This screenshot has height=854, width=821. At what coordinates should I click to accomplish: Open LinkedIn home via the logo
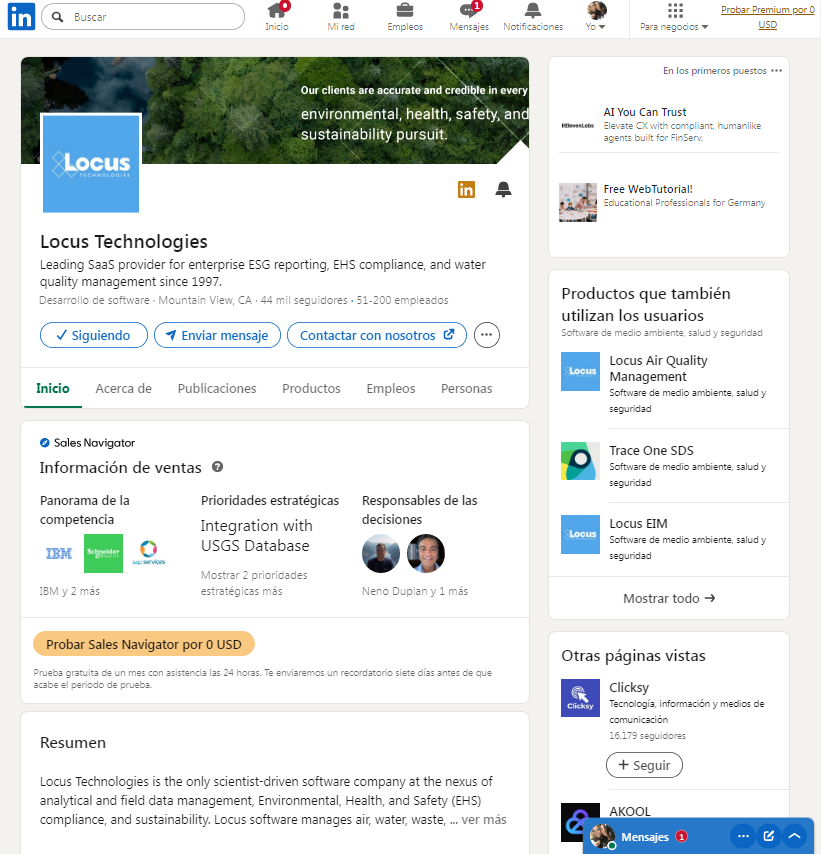pyautogui.click(x=21, y=17)
